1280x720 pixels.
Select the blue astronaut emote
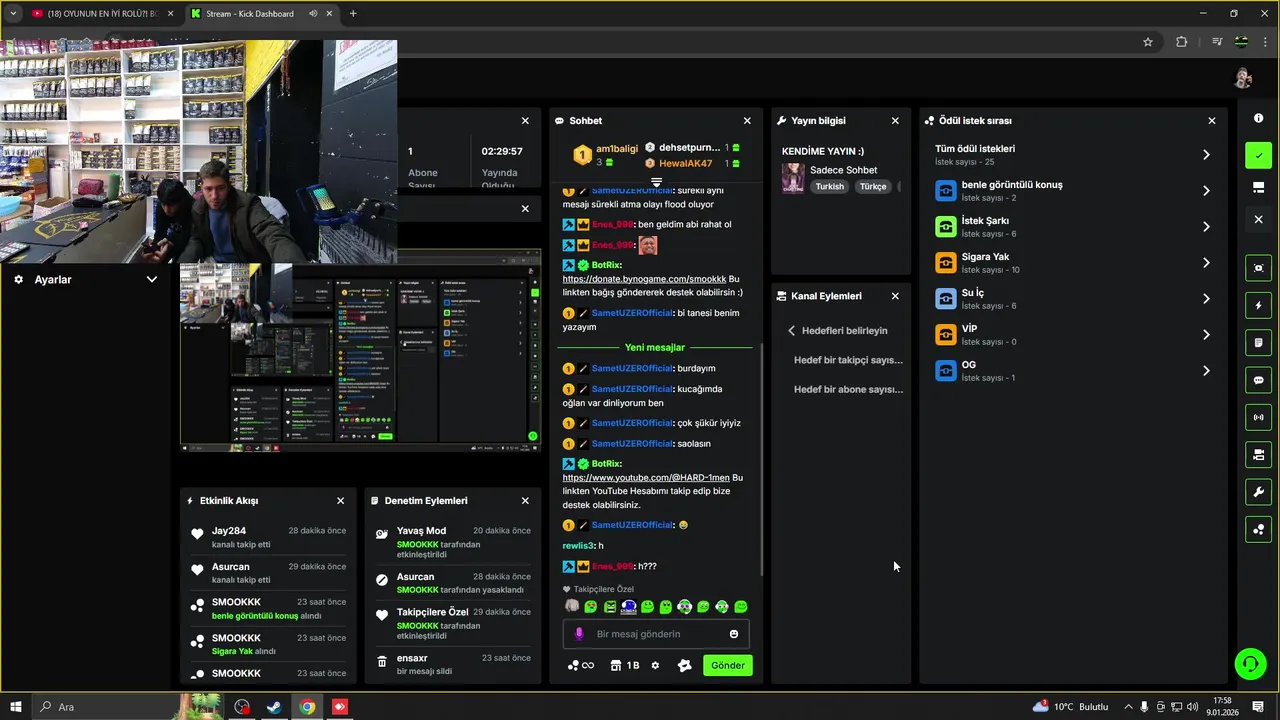(x=628, y=606)
